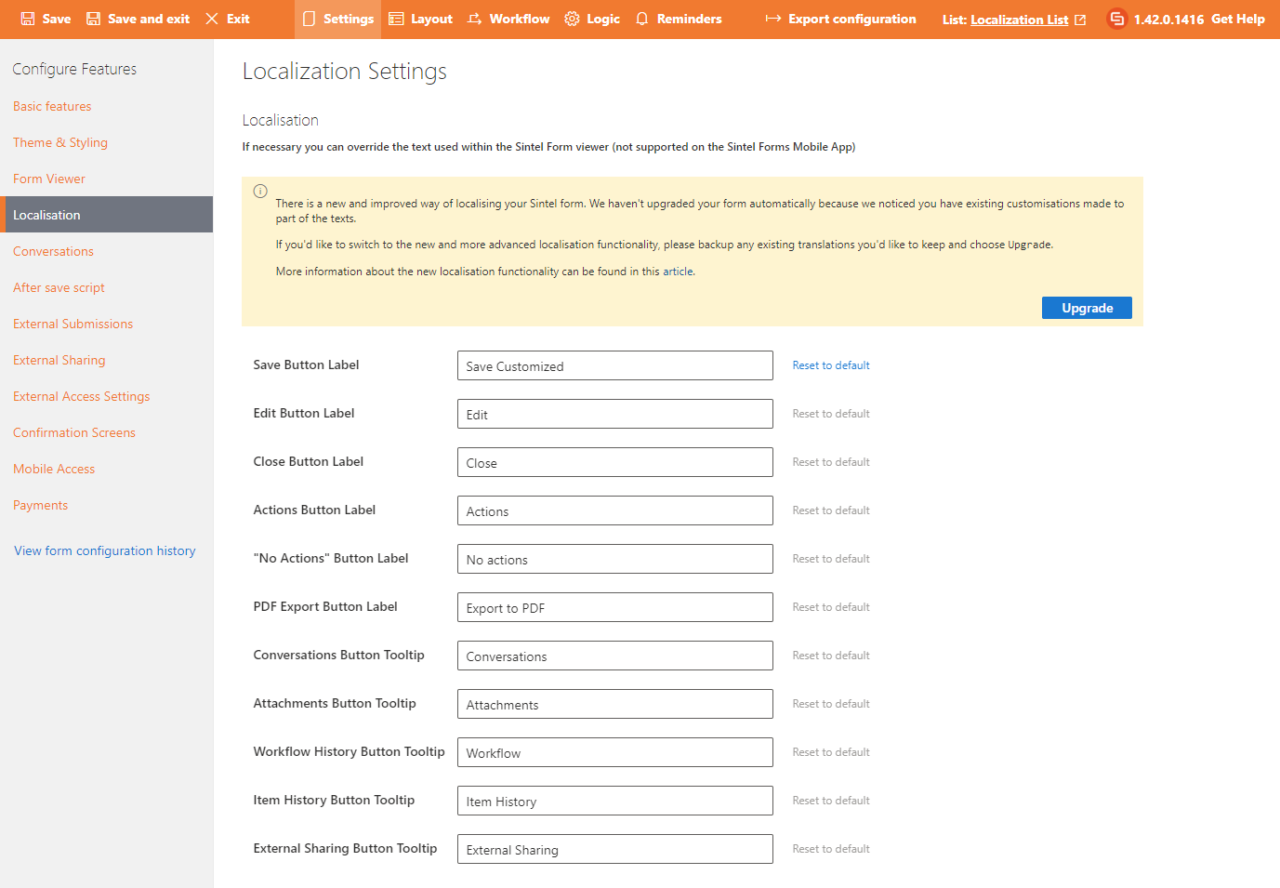Screen dimensions: 1280x888
Task: Click the info icon in the yellow banner
Action: point(260,191)
